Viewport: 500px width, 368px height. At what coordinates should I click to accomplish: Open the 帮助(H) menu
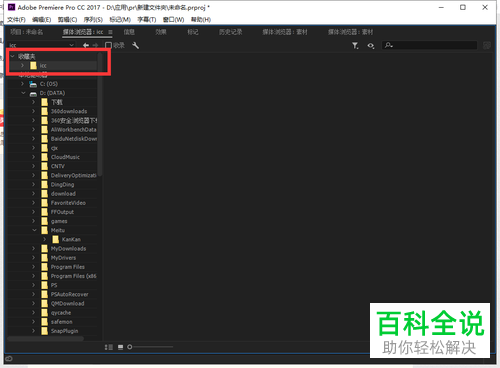click(x=201, y=20)
